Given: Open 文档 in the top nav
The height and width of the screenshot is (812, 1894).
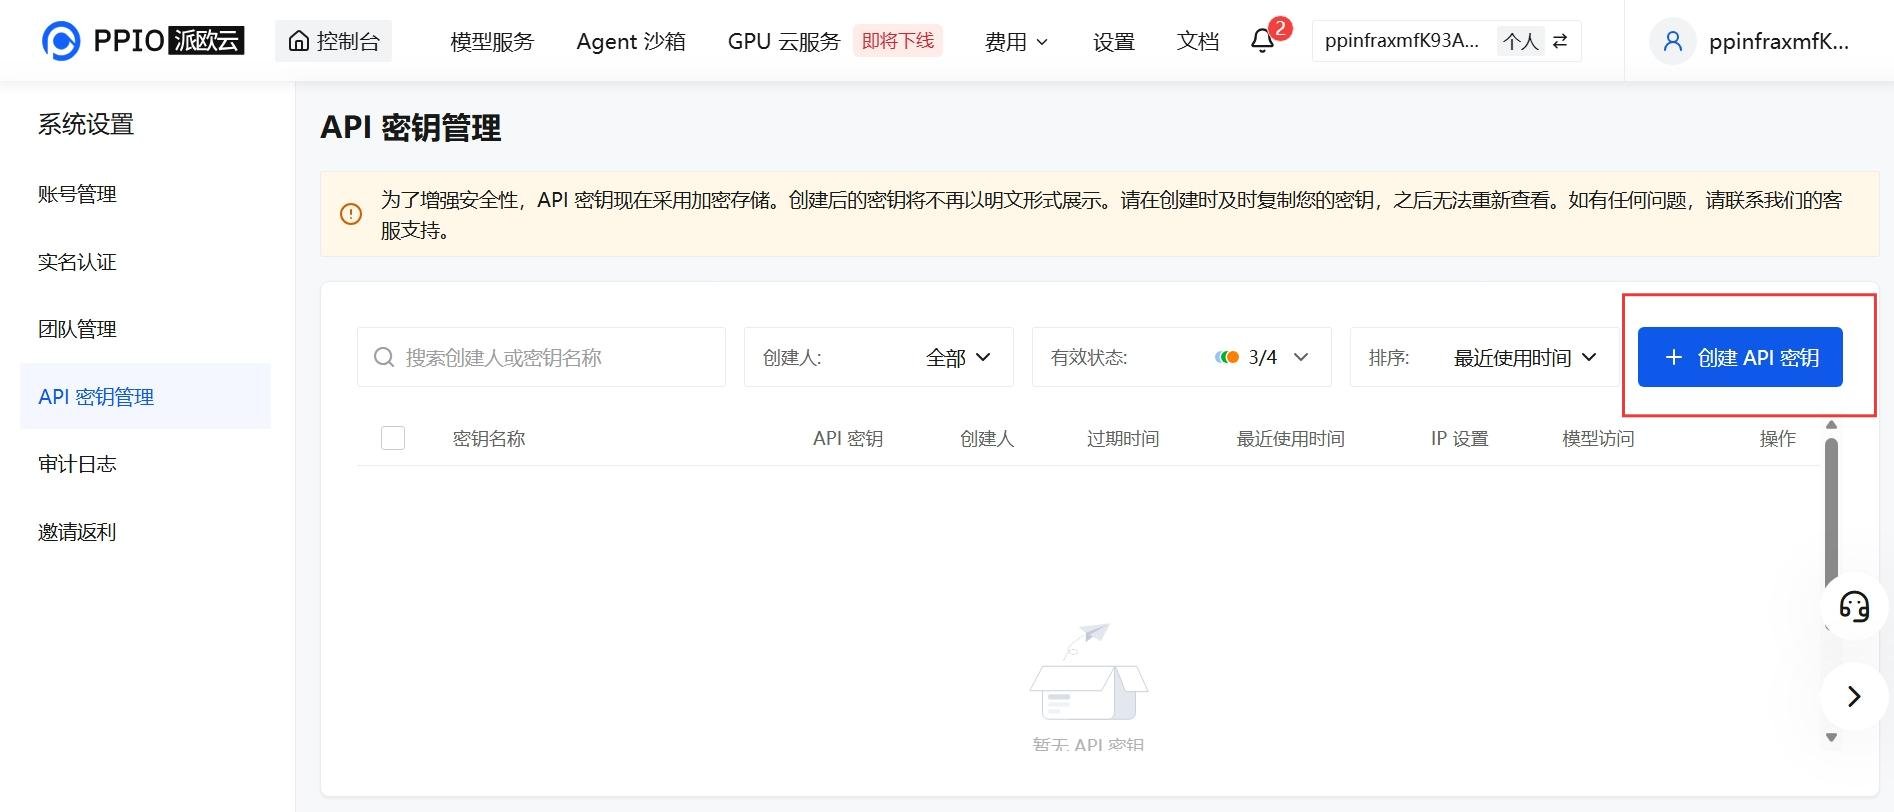Looking at the screenshot, I should coord(1198,41).
